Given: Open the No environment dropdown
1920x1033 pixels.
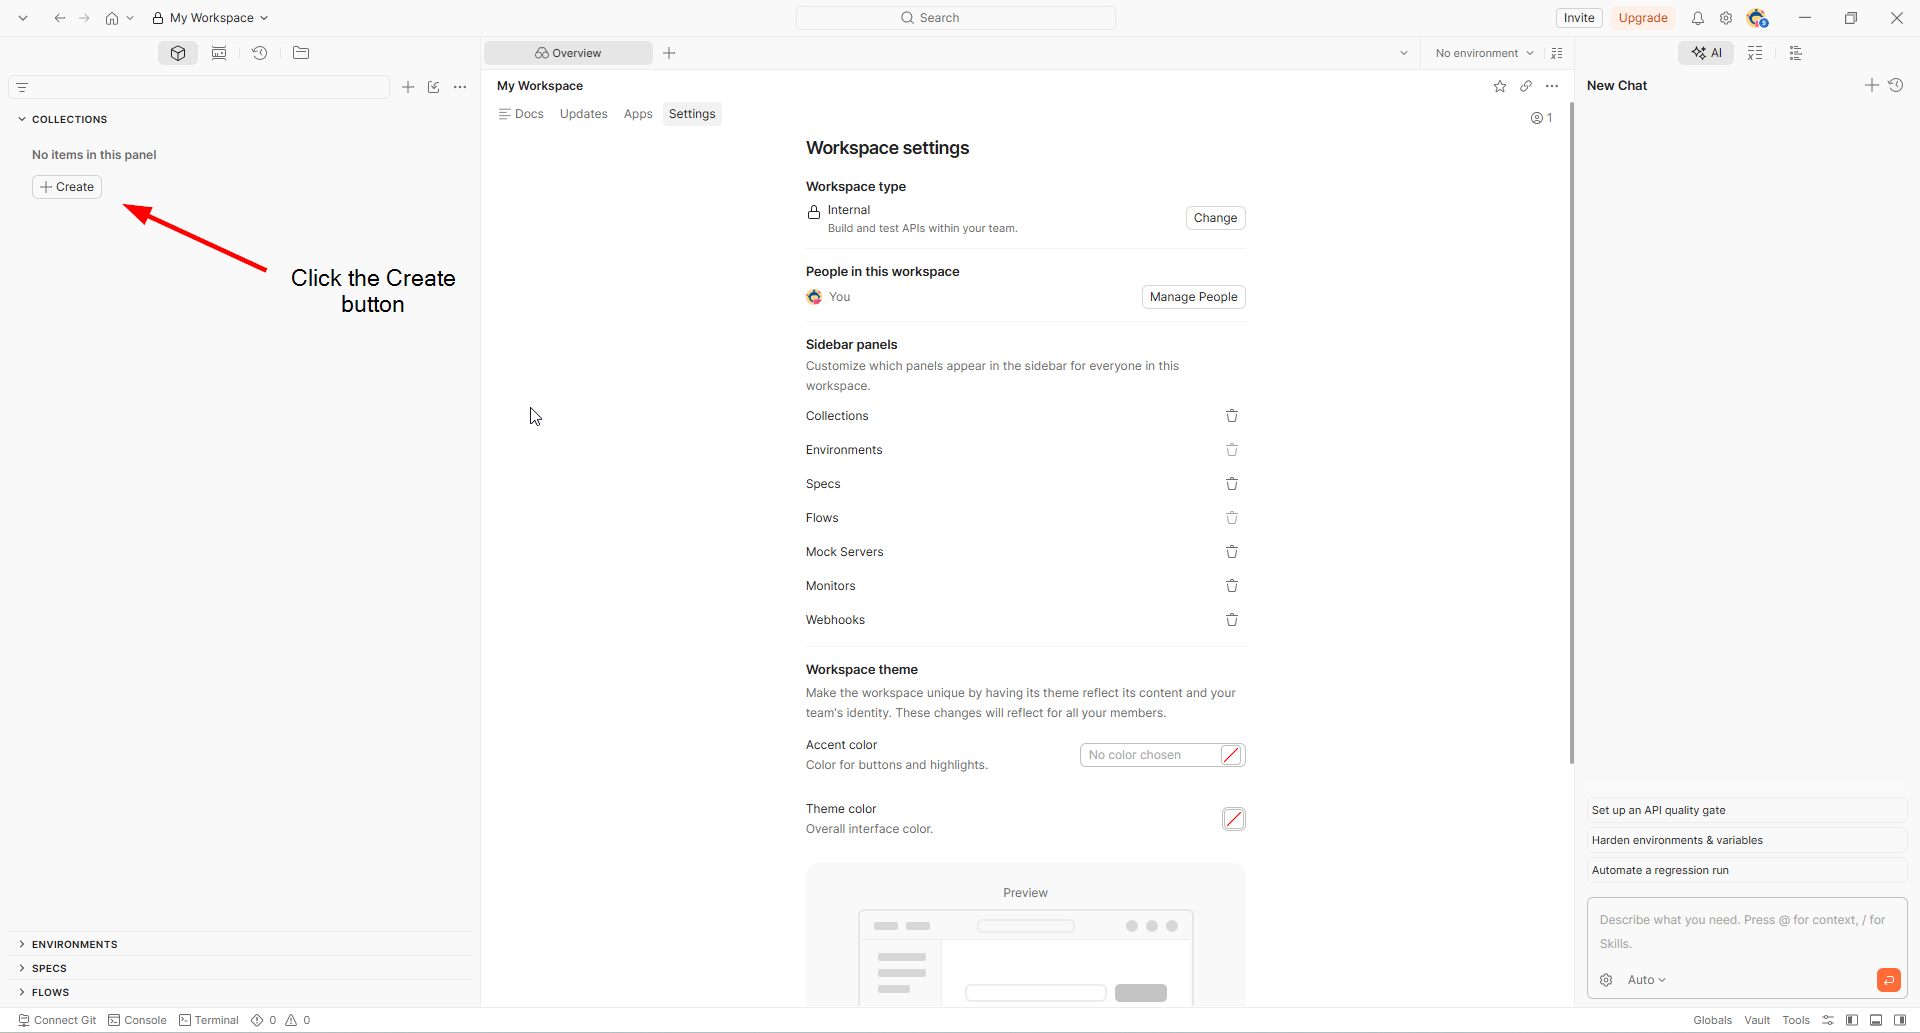Looking at the screenshot, I should (x=1484, y=53).
